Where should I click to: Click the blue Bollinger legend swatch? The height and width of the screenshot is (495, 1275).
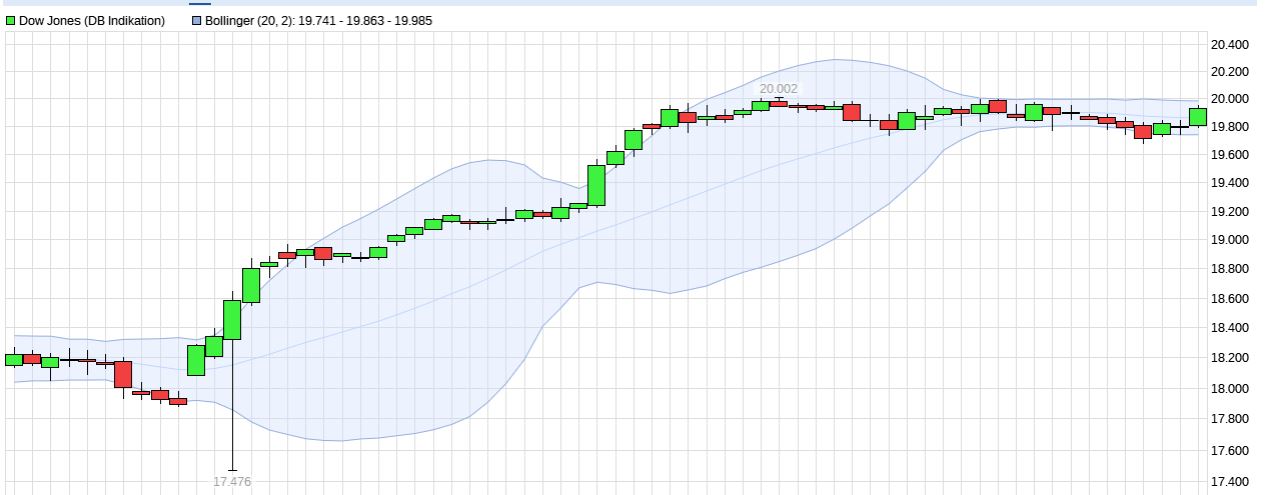197,20
